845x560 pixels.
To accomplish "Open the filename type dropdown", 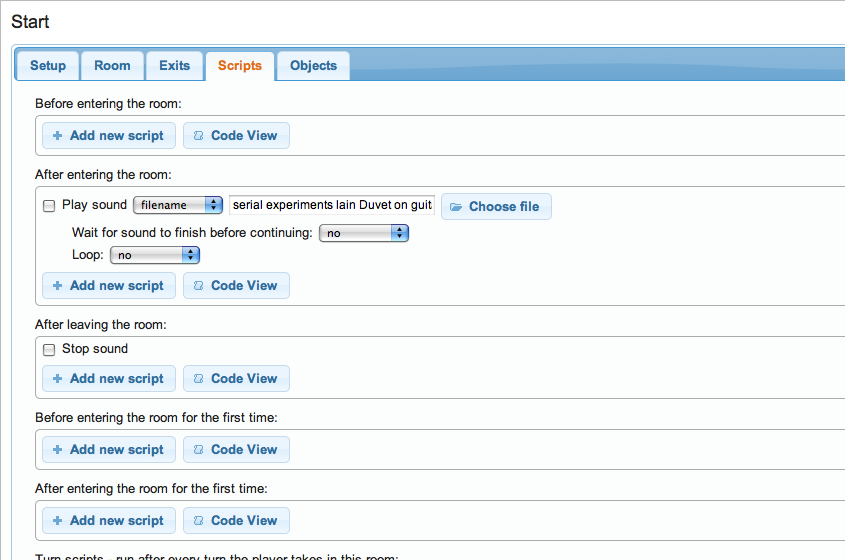I will (x=177, y=205).
